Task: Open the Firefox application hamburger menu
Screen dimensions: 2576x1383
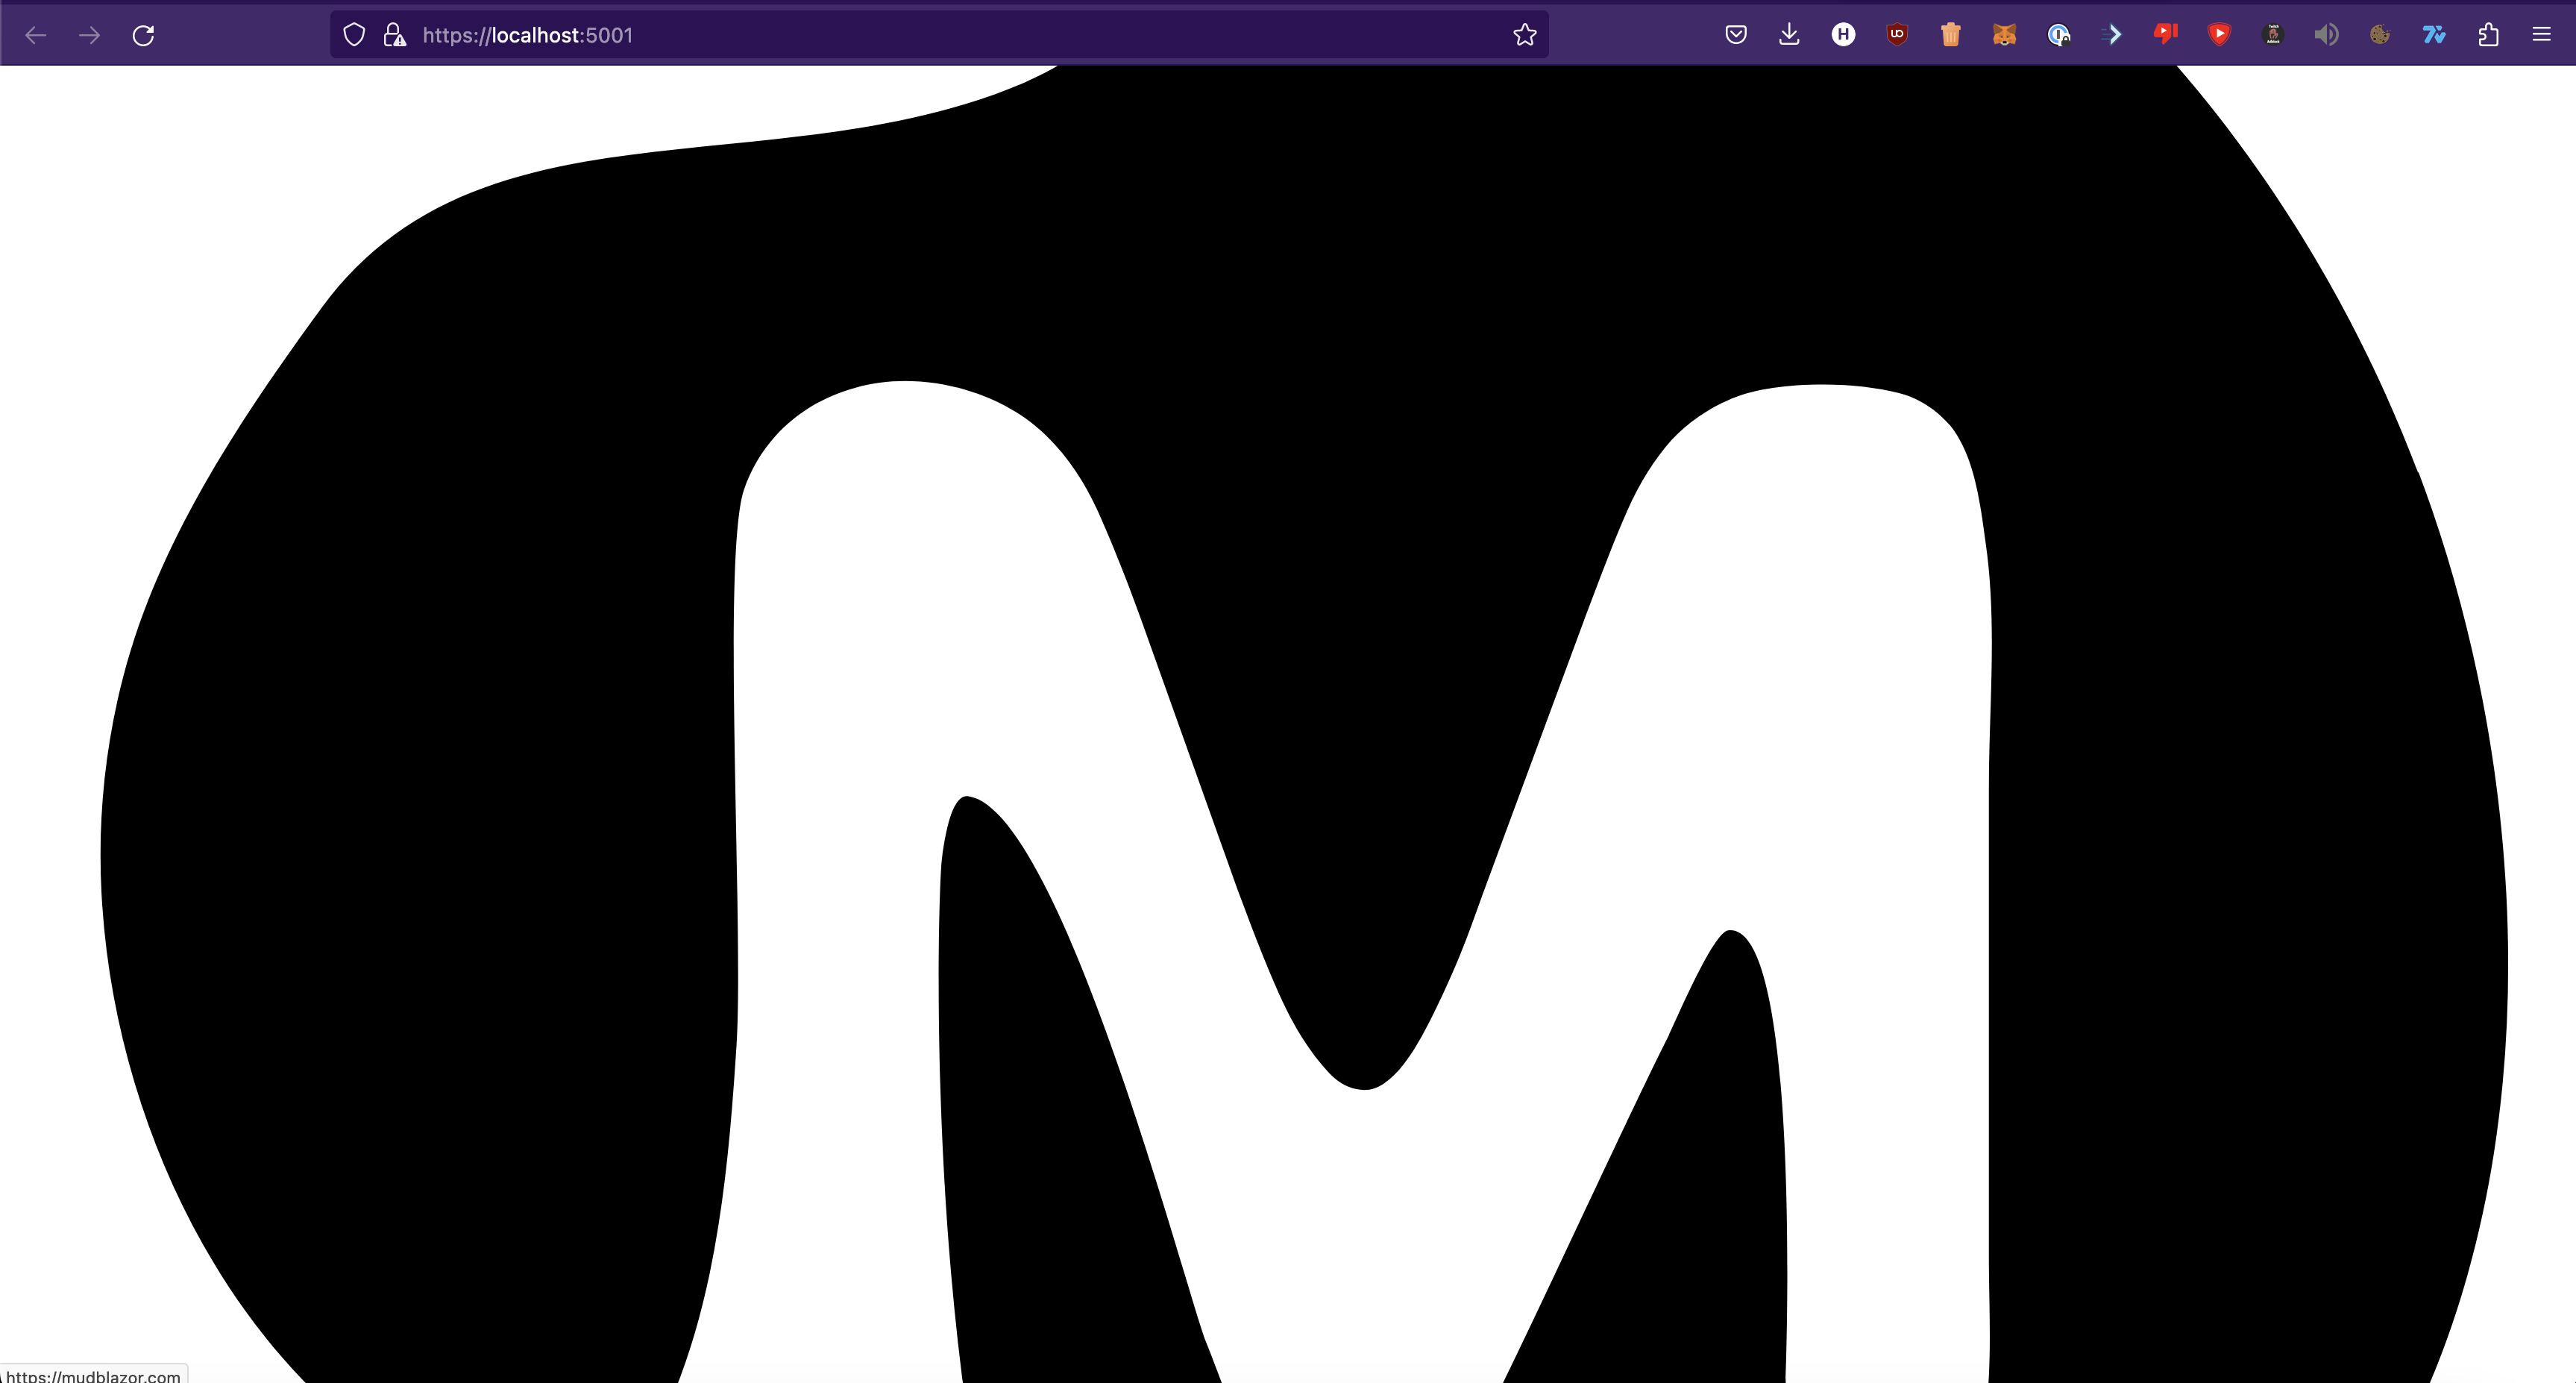Action: click(x=2541, y=35)
